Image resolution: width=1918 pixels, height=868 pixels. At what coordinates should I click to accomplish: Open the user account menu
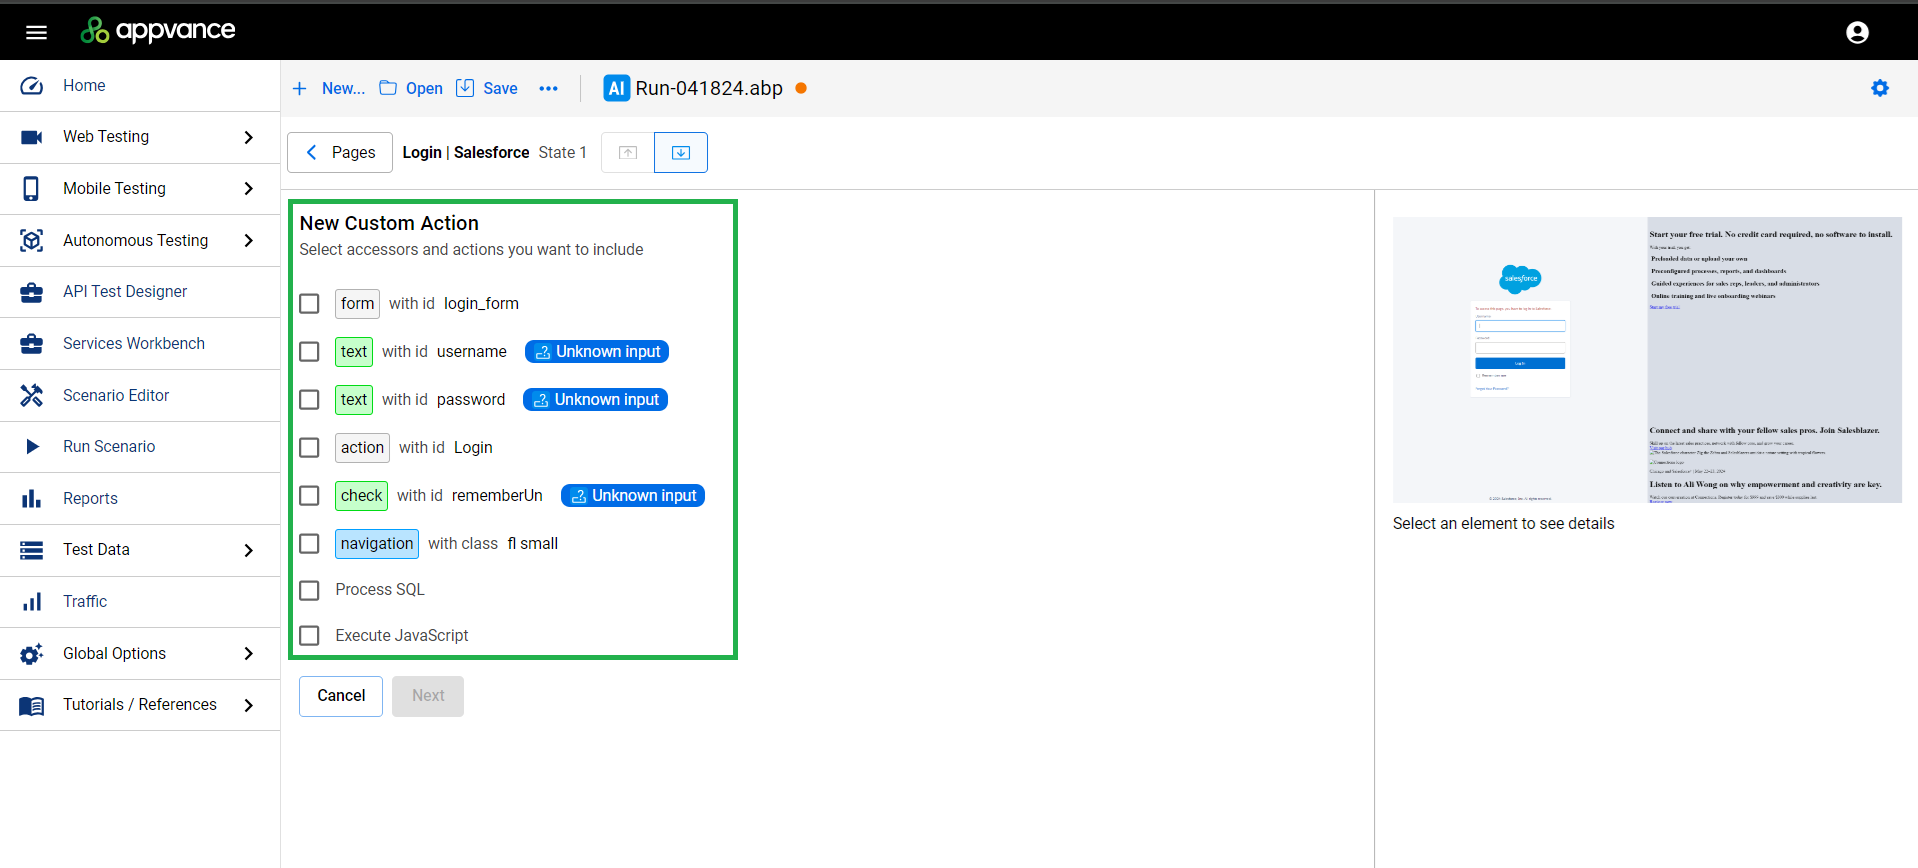pyautogui.click(x=1857, y=32)
